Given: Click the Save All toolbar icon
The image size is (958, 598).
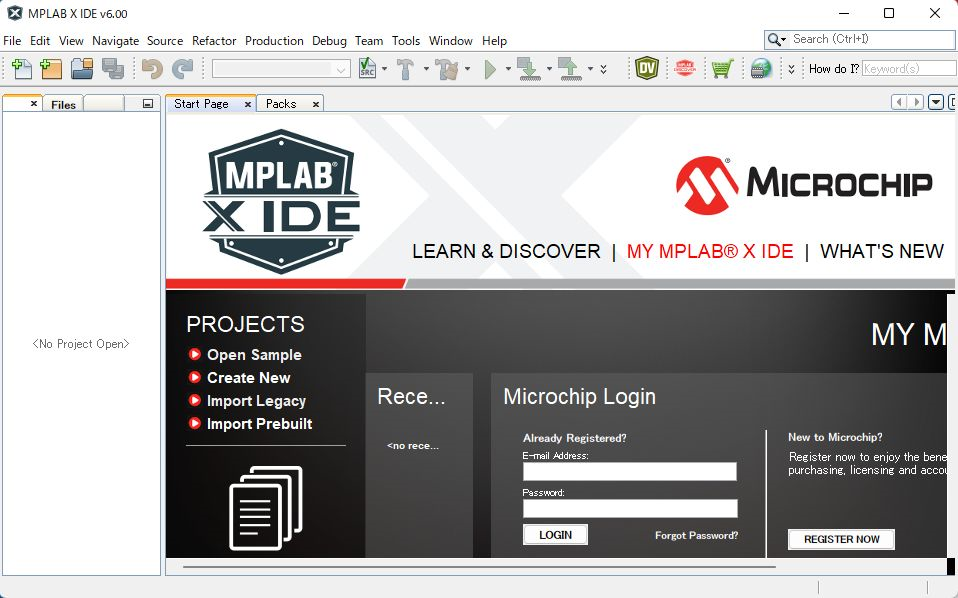Looking at the screenshot, I should [x=113, y=68].
